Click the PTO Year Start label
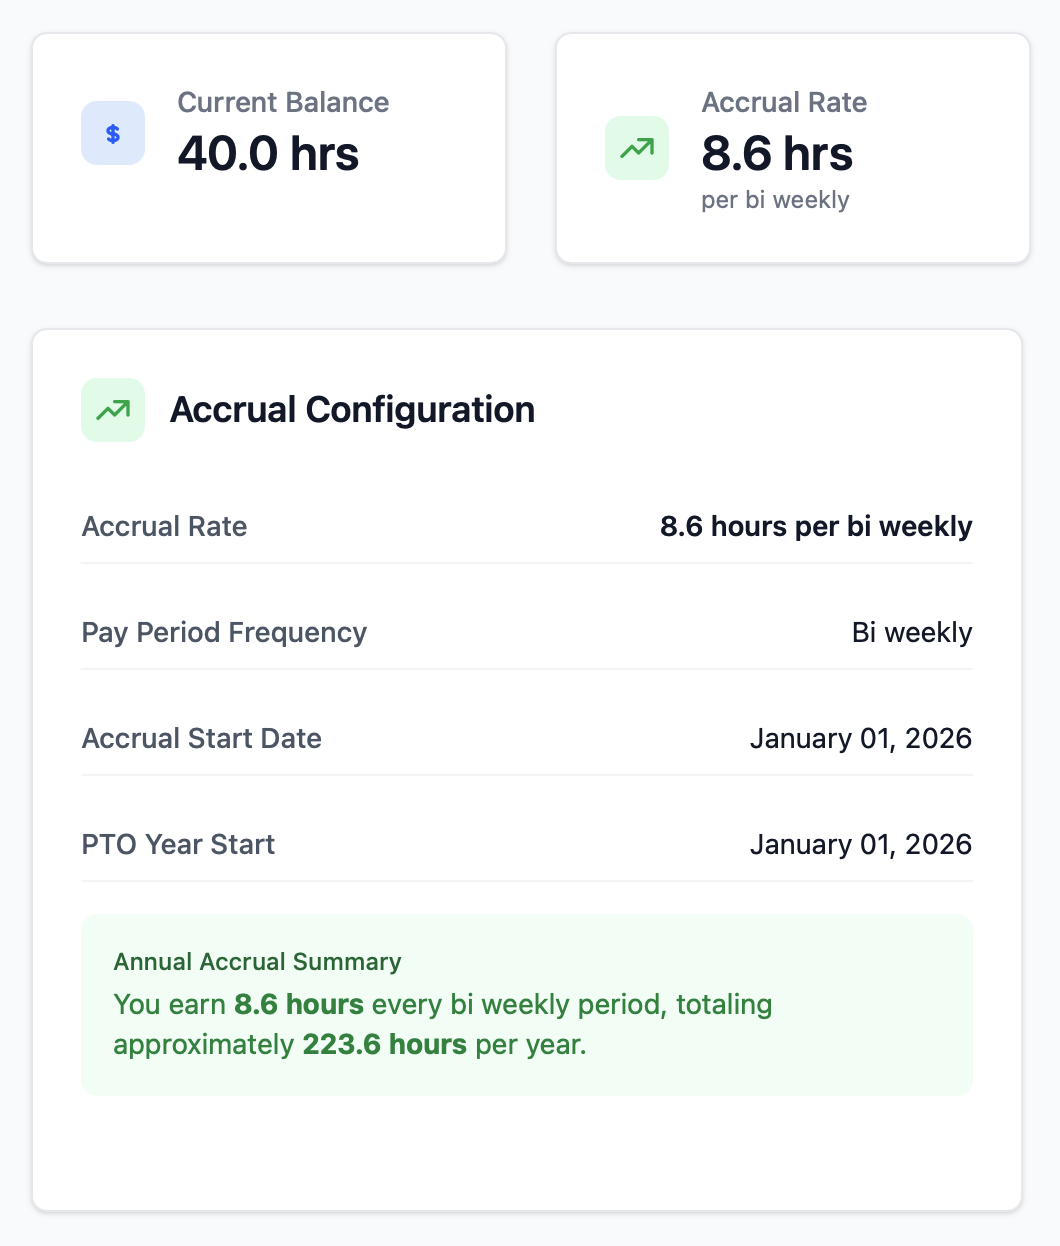Image resolution: width=1060 pixels, height=1246 pixels. 178,845
